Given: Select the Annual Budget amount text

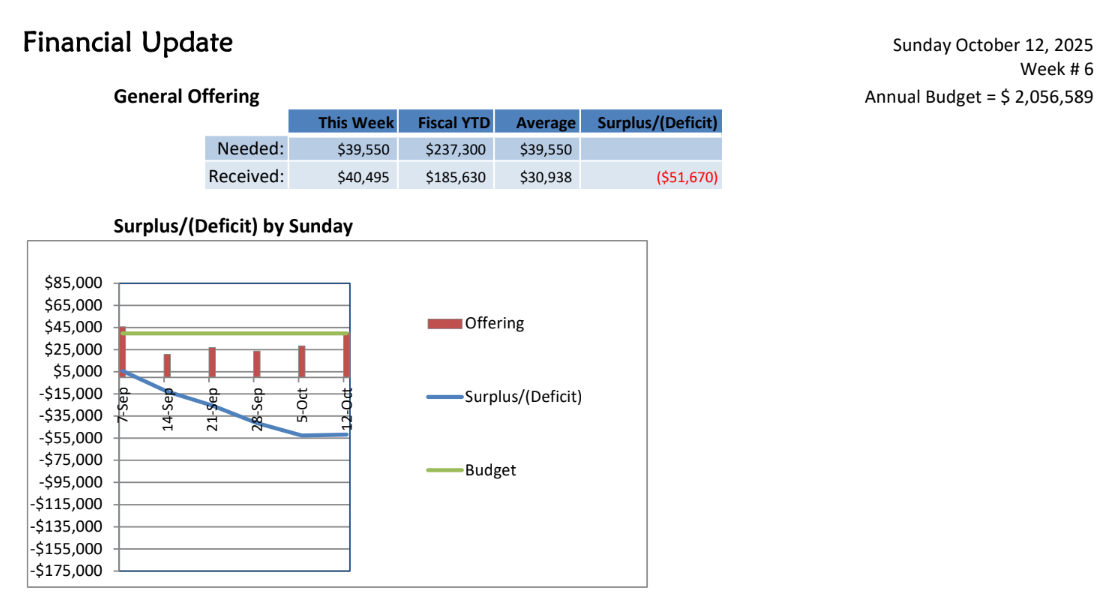Looking at the screenshot, I should pyautogui.click(x=978, y=97).
